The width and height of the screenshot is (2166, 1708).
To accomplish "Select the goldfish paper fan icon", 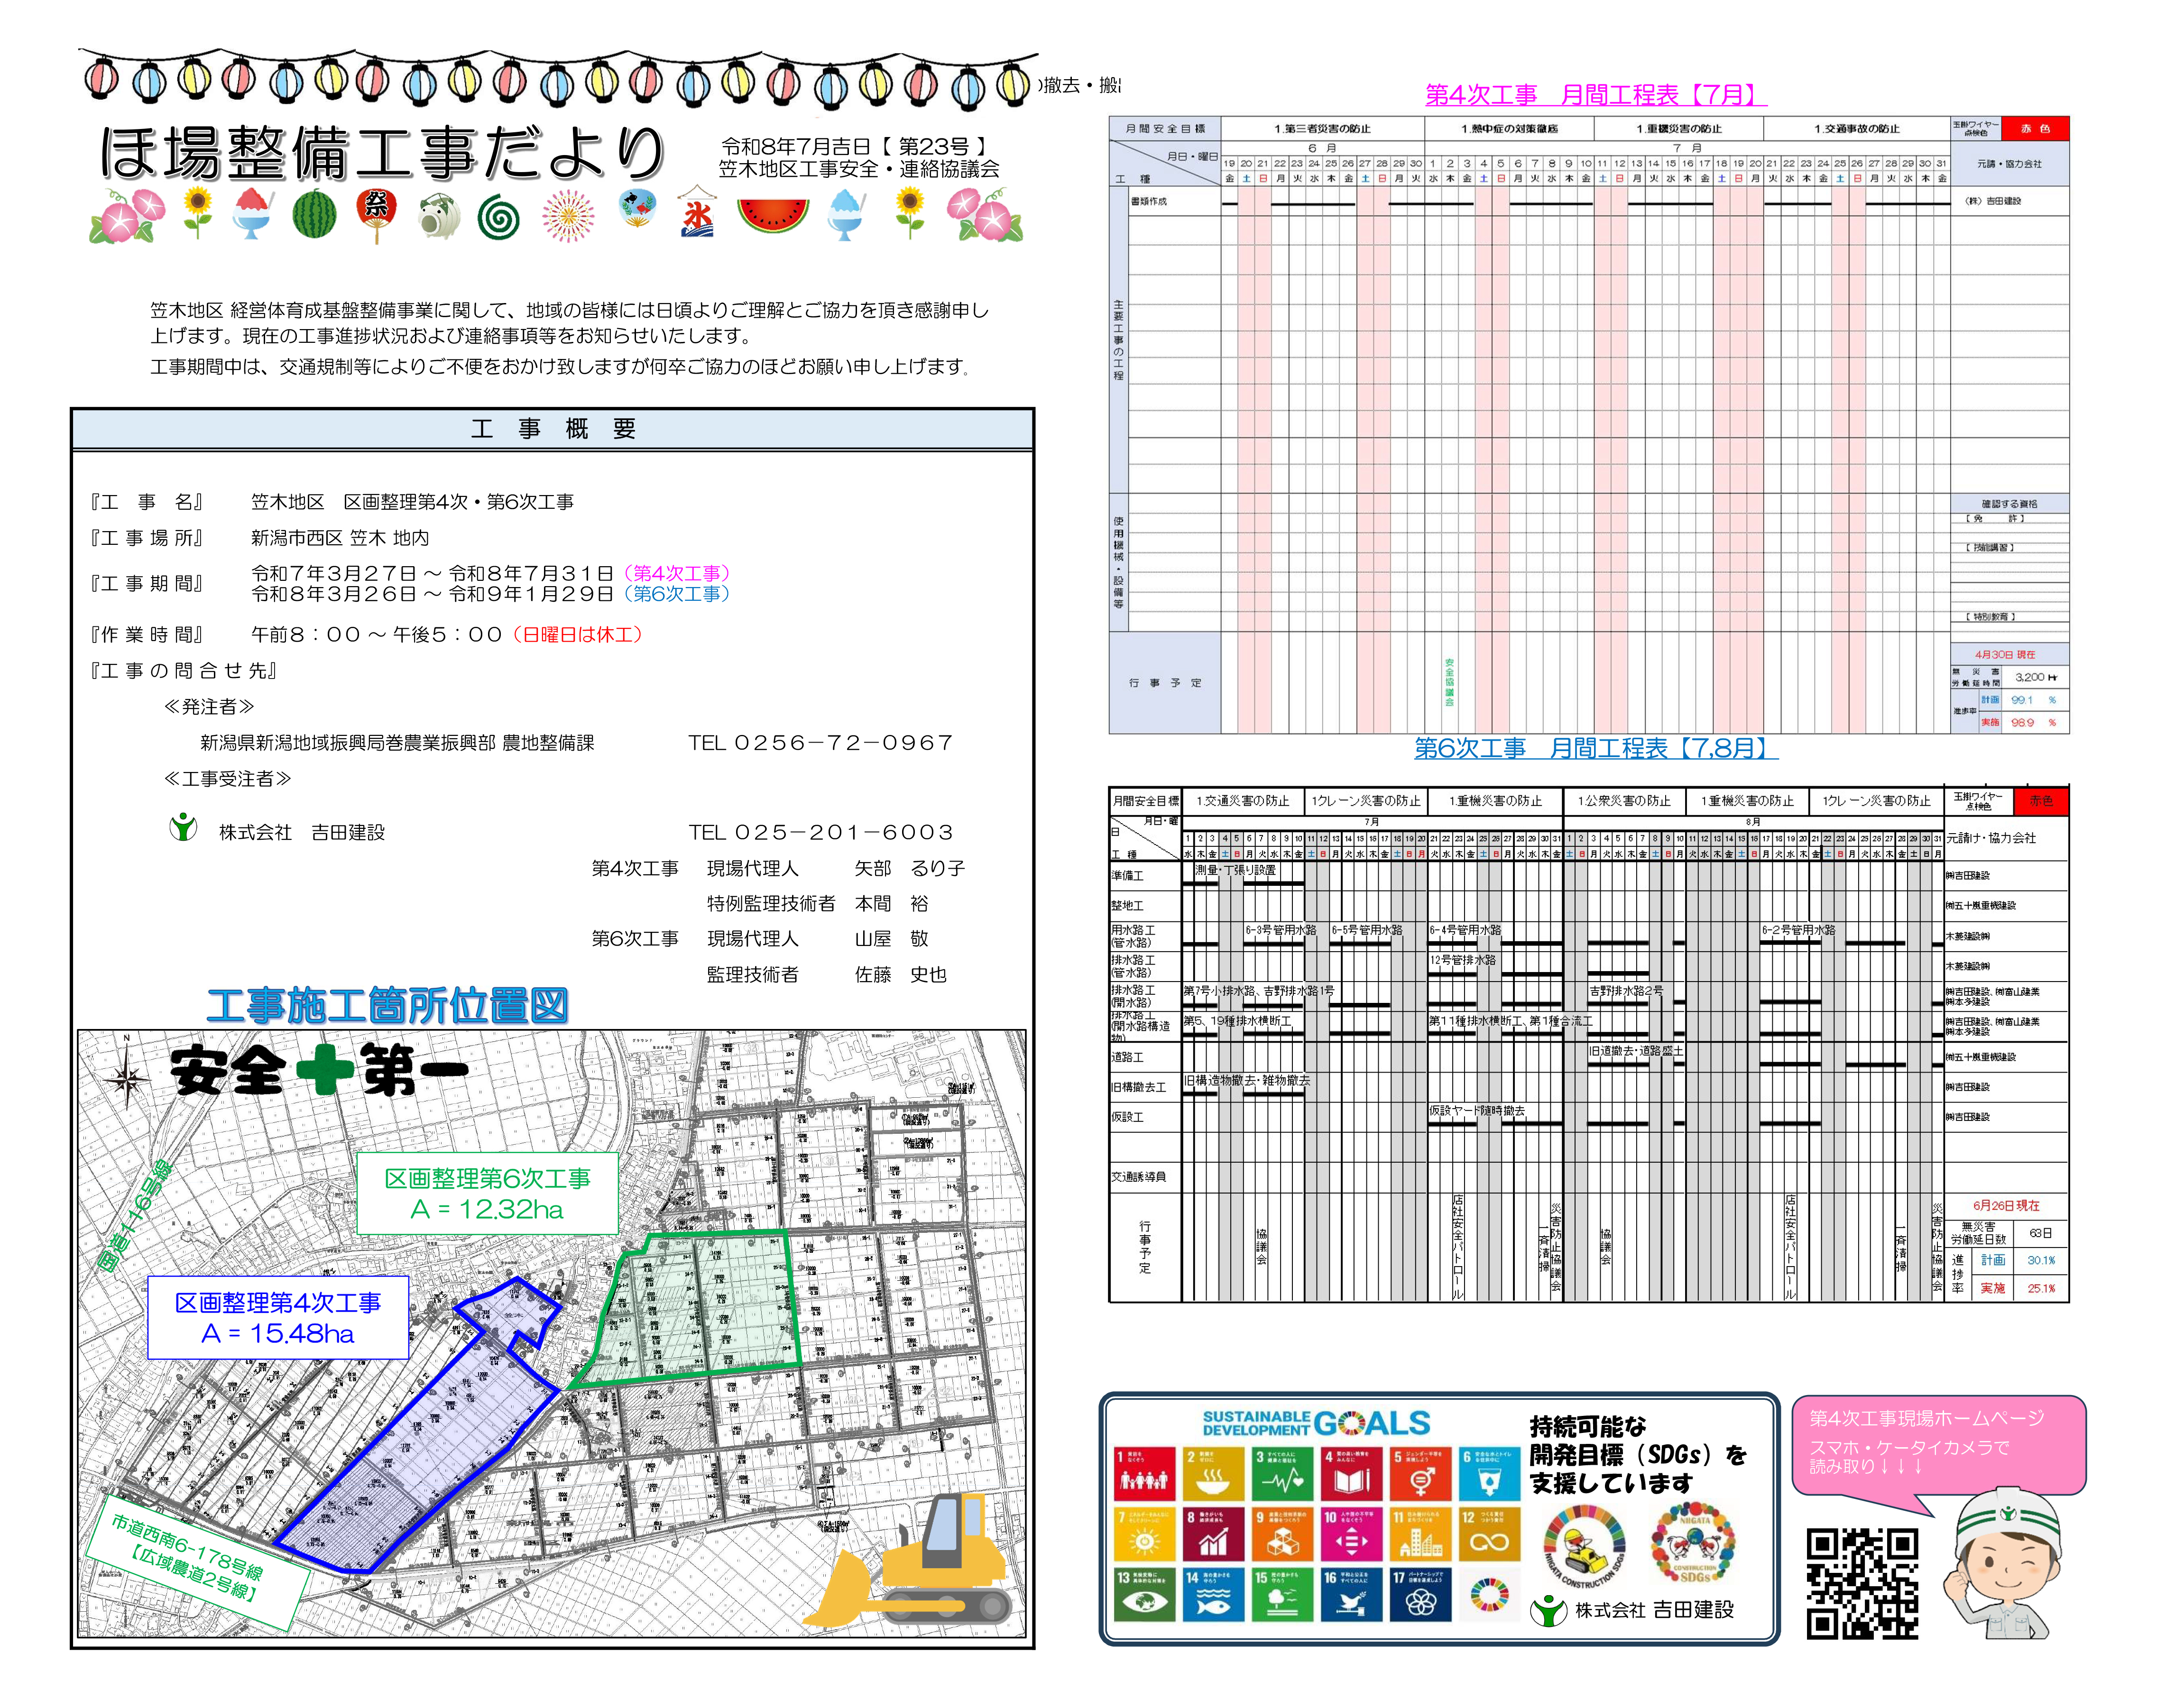I will coord(638,208).
